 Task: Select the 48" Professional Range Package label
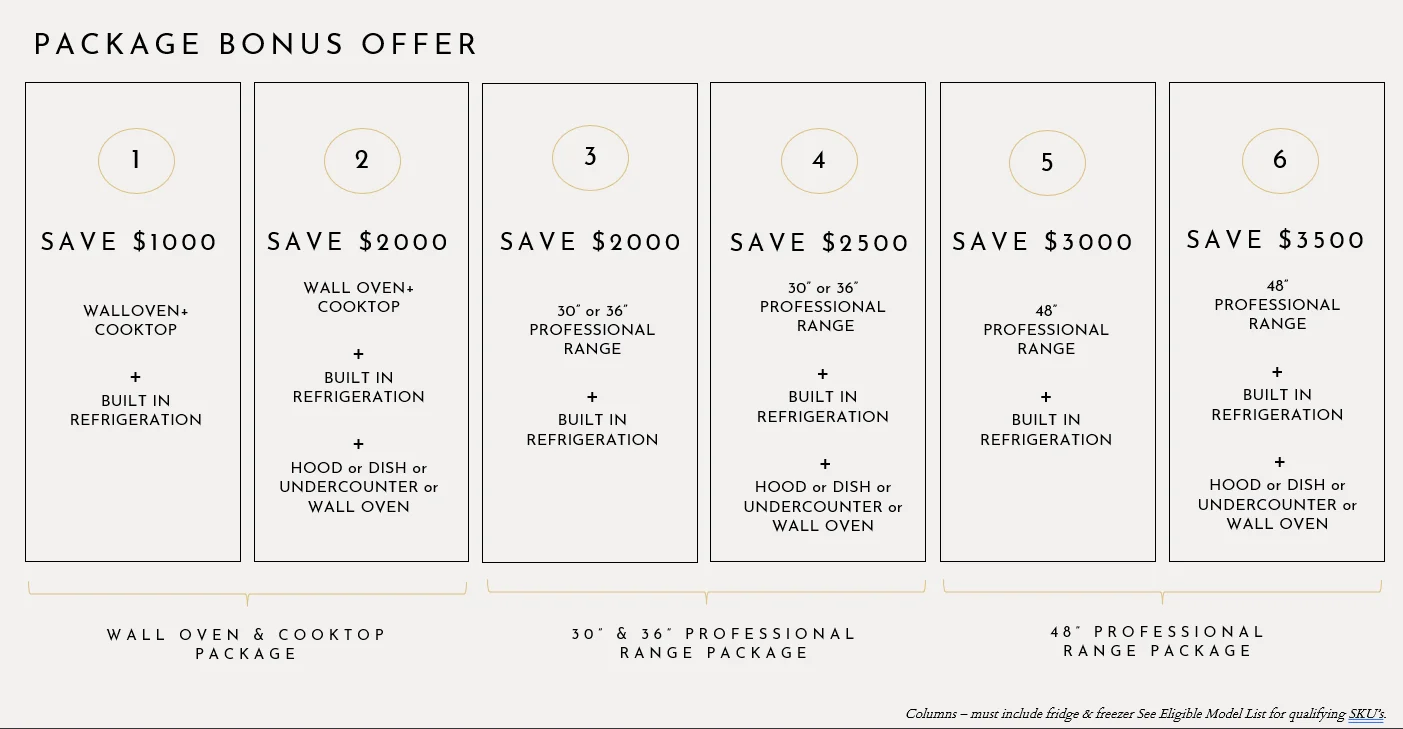(x=1157, y=641)
